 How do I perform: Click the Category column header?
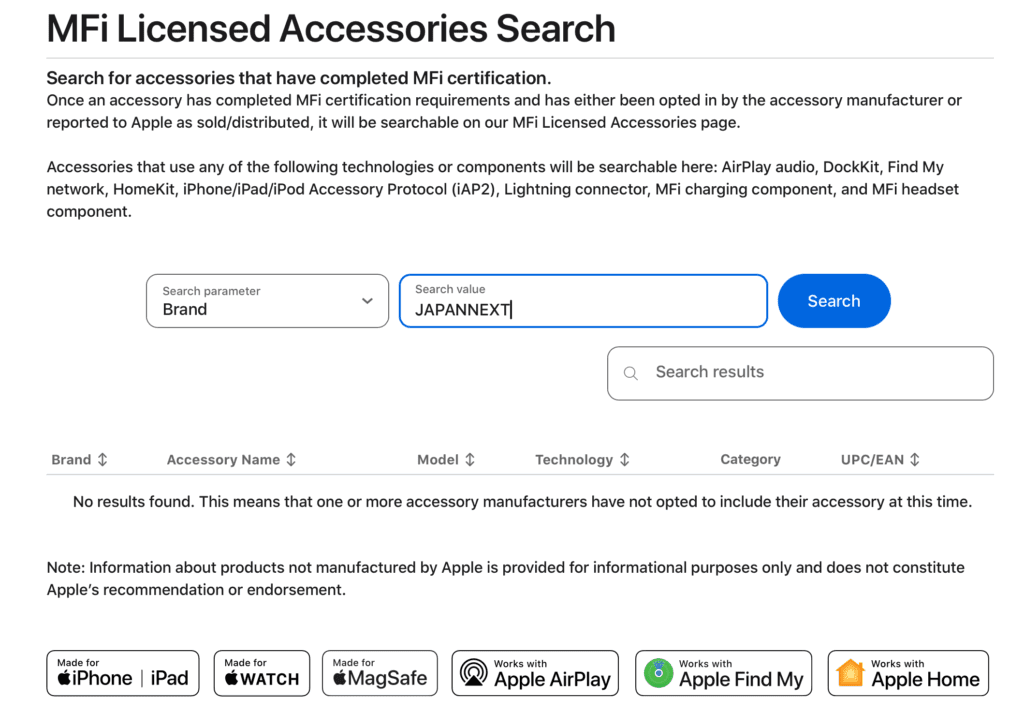coord(750,460)
